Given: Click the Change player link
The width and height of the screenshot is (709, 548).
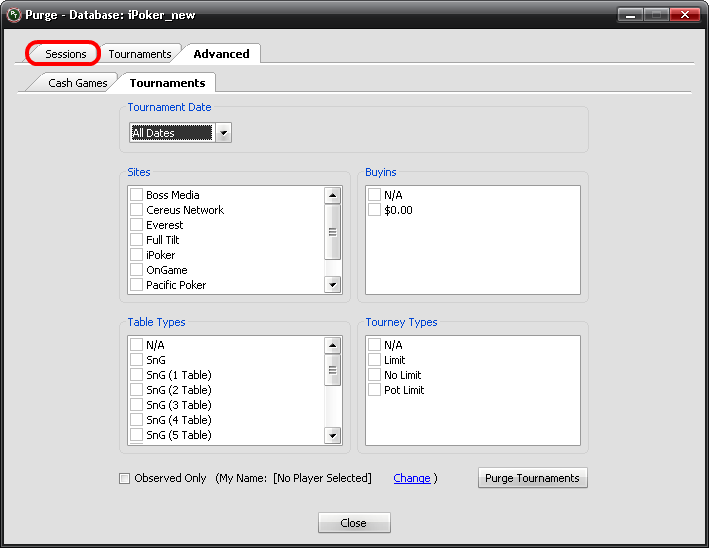Looking at the screenshot, I should [412, 478].
